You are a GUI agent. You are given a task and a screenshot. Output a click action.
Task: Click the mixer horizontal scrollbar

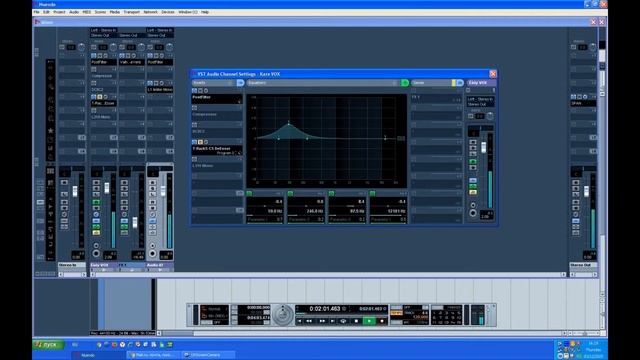pyautogui.click(x=328, y=275)
